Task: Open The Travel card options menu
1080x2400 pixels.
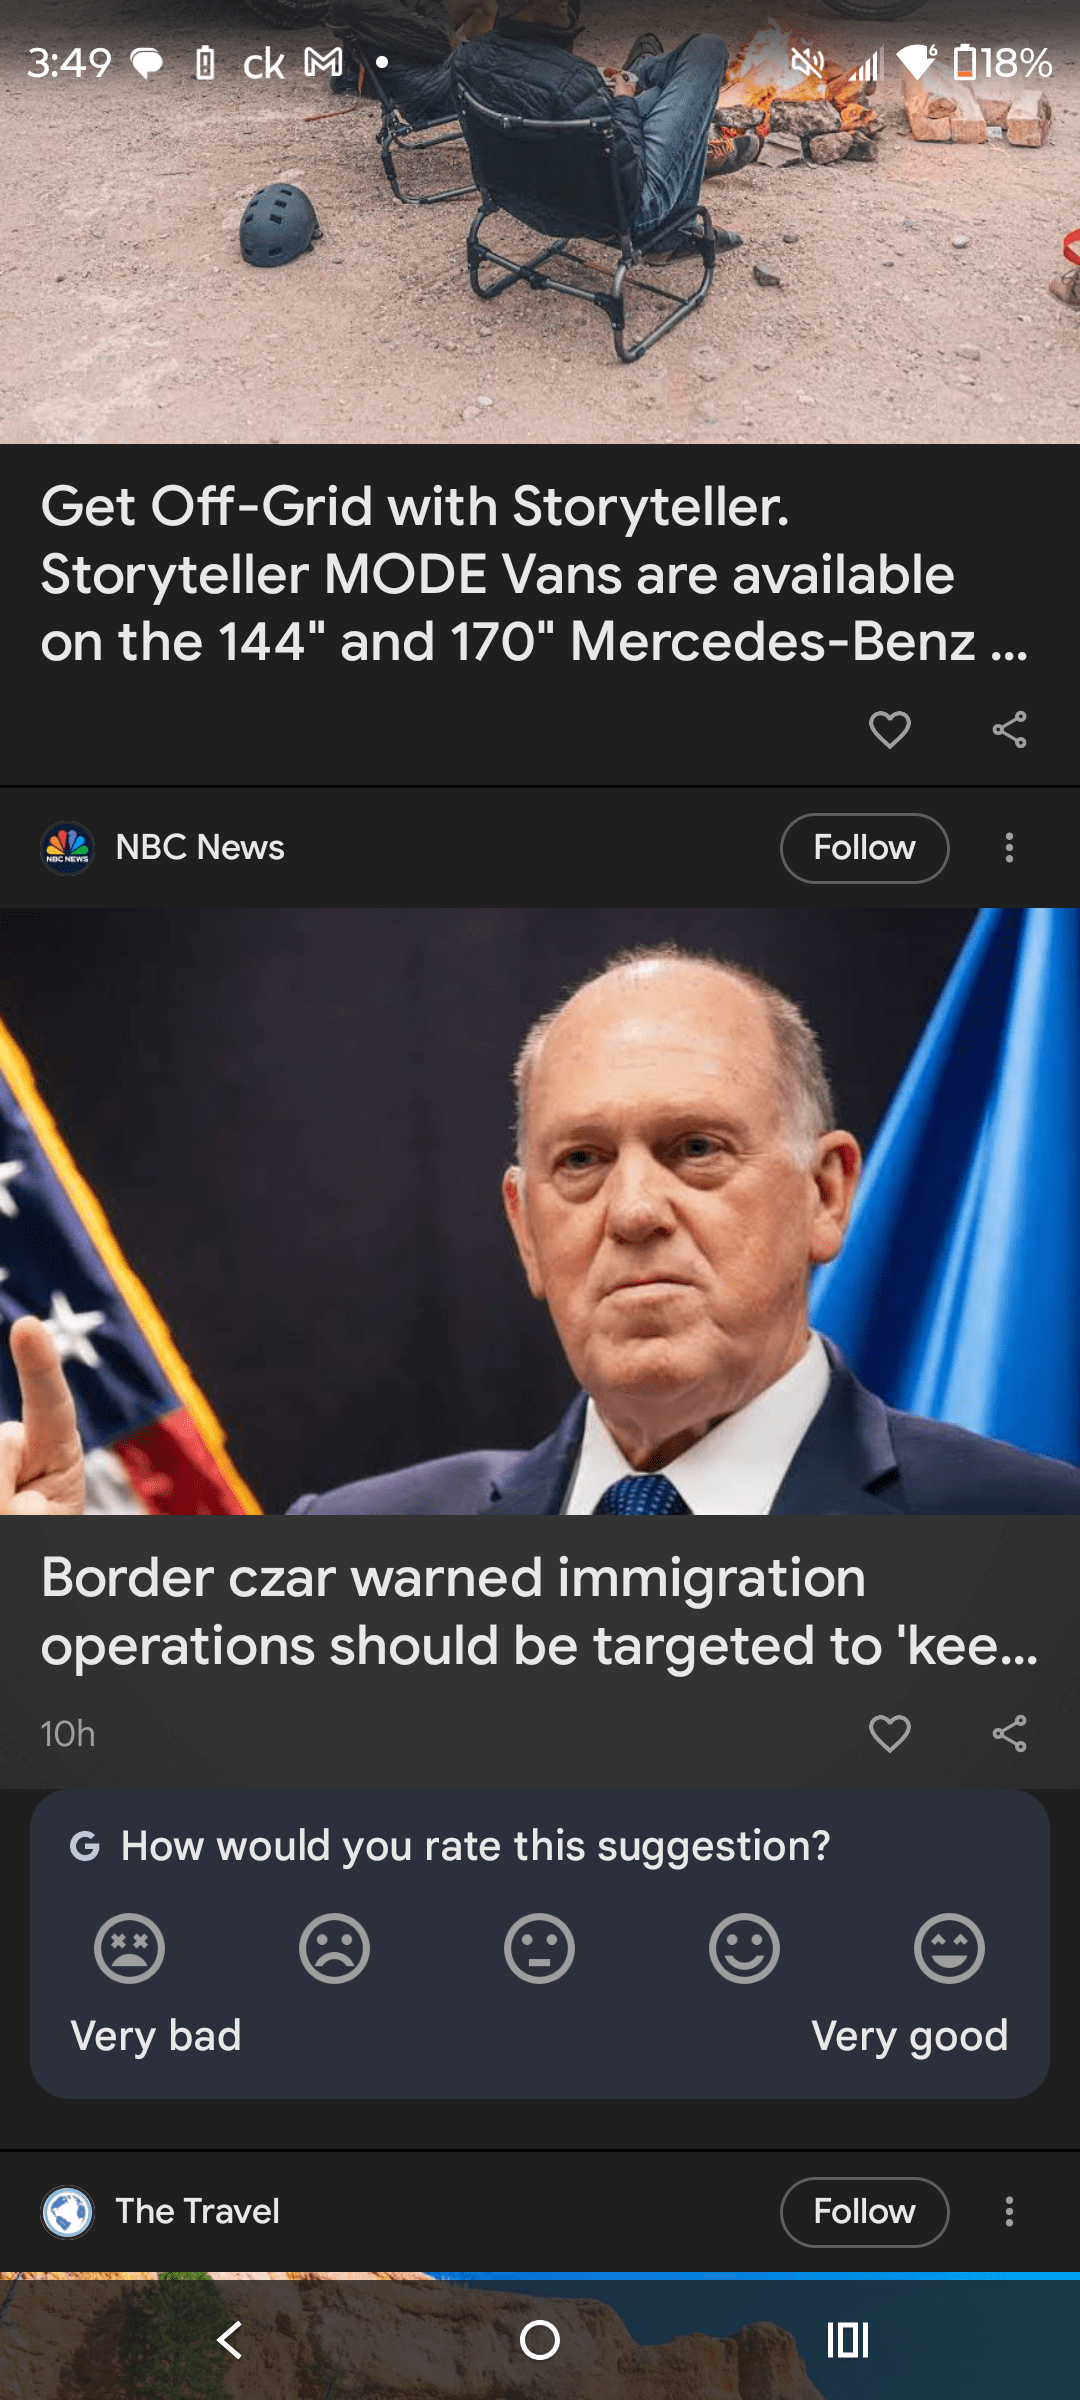Action: tap(1009, 2212)
